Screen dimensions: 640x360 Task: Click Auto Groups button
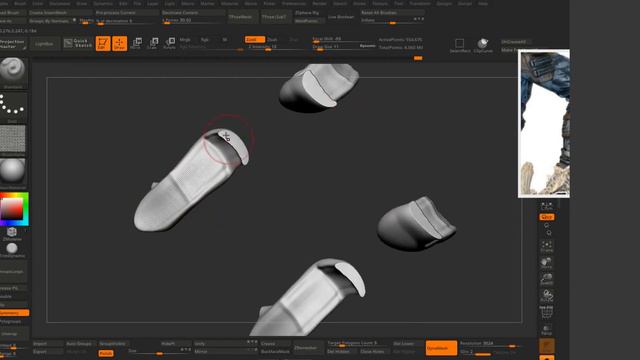pyautogui.click(x=80, y=344)
